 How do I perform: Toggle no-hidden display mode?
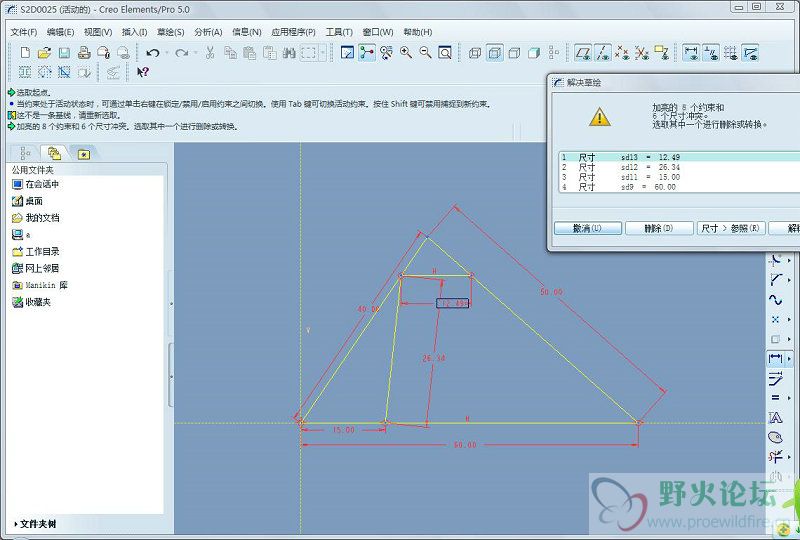click(x=514, y=53)
